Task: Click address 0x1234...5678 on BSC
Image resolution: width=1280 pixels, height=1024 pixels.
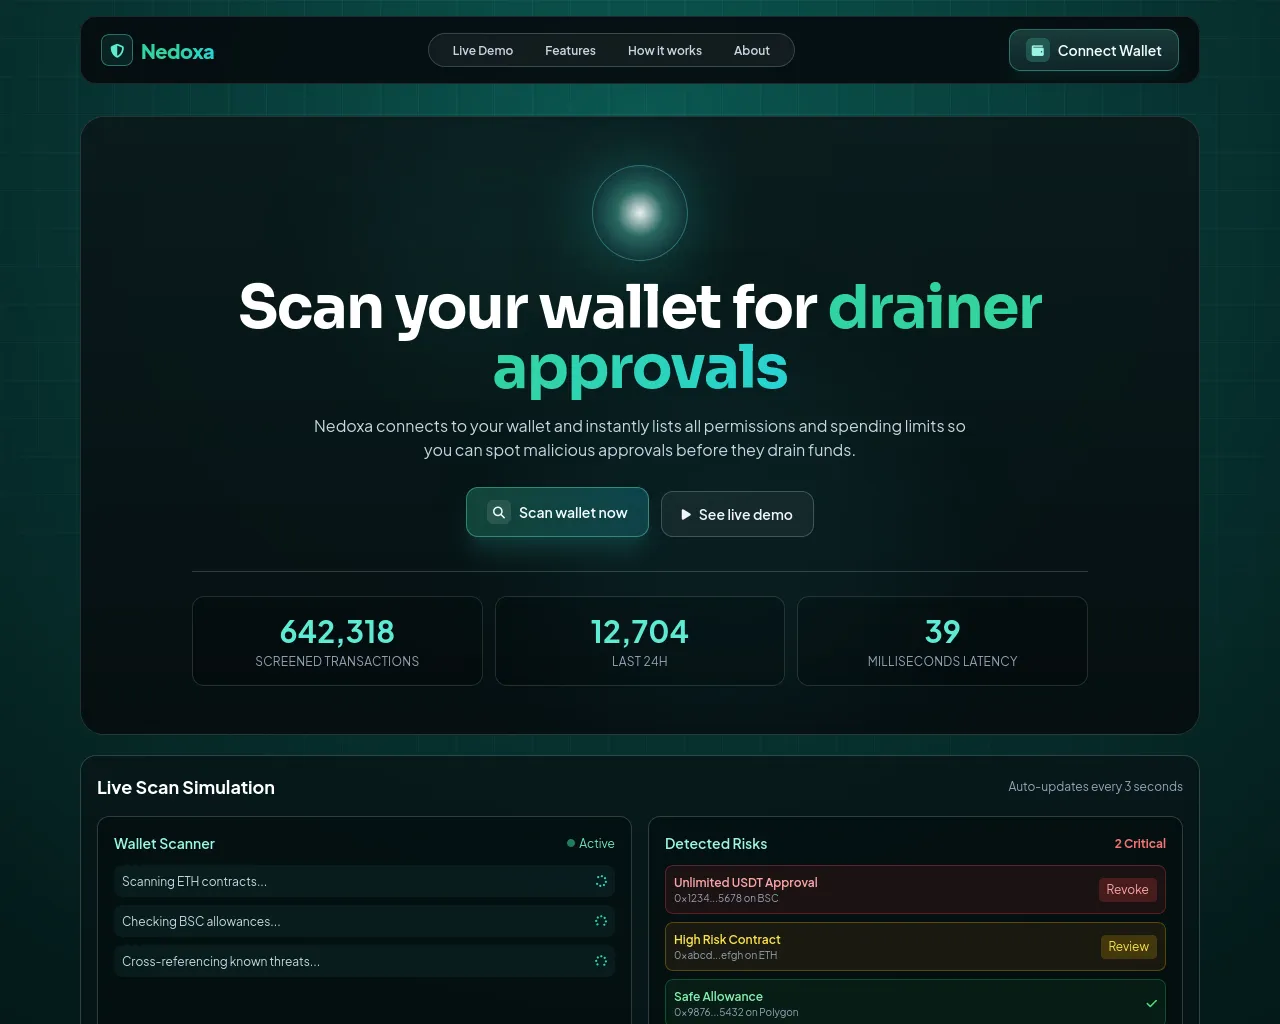Action: point(726,898)
